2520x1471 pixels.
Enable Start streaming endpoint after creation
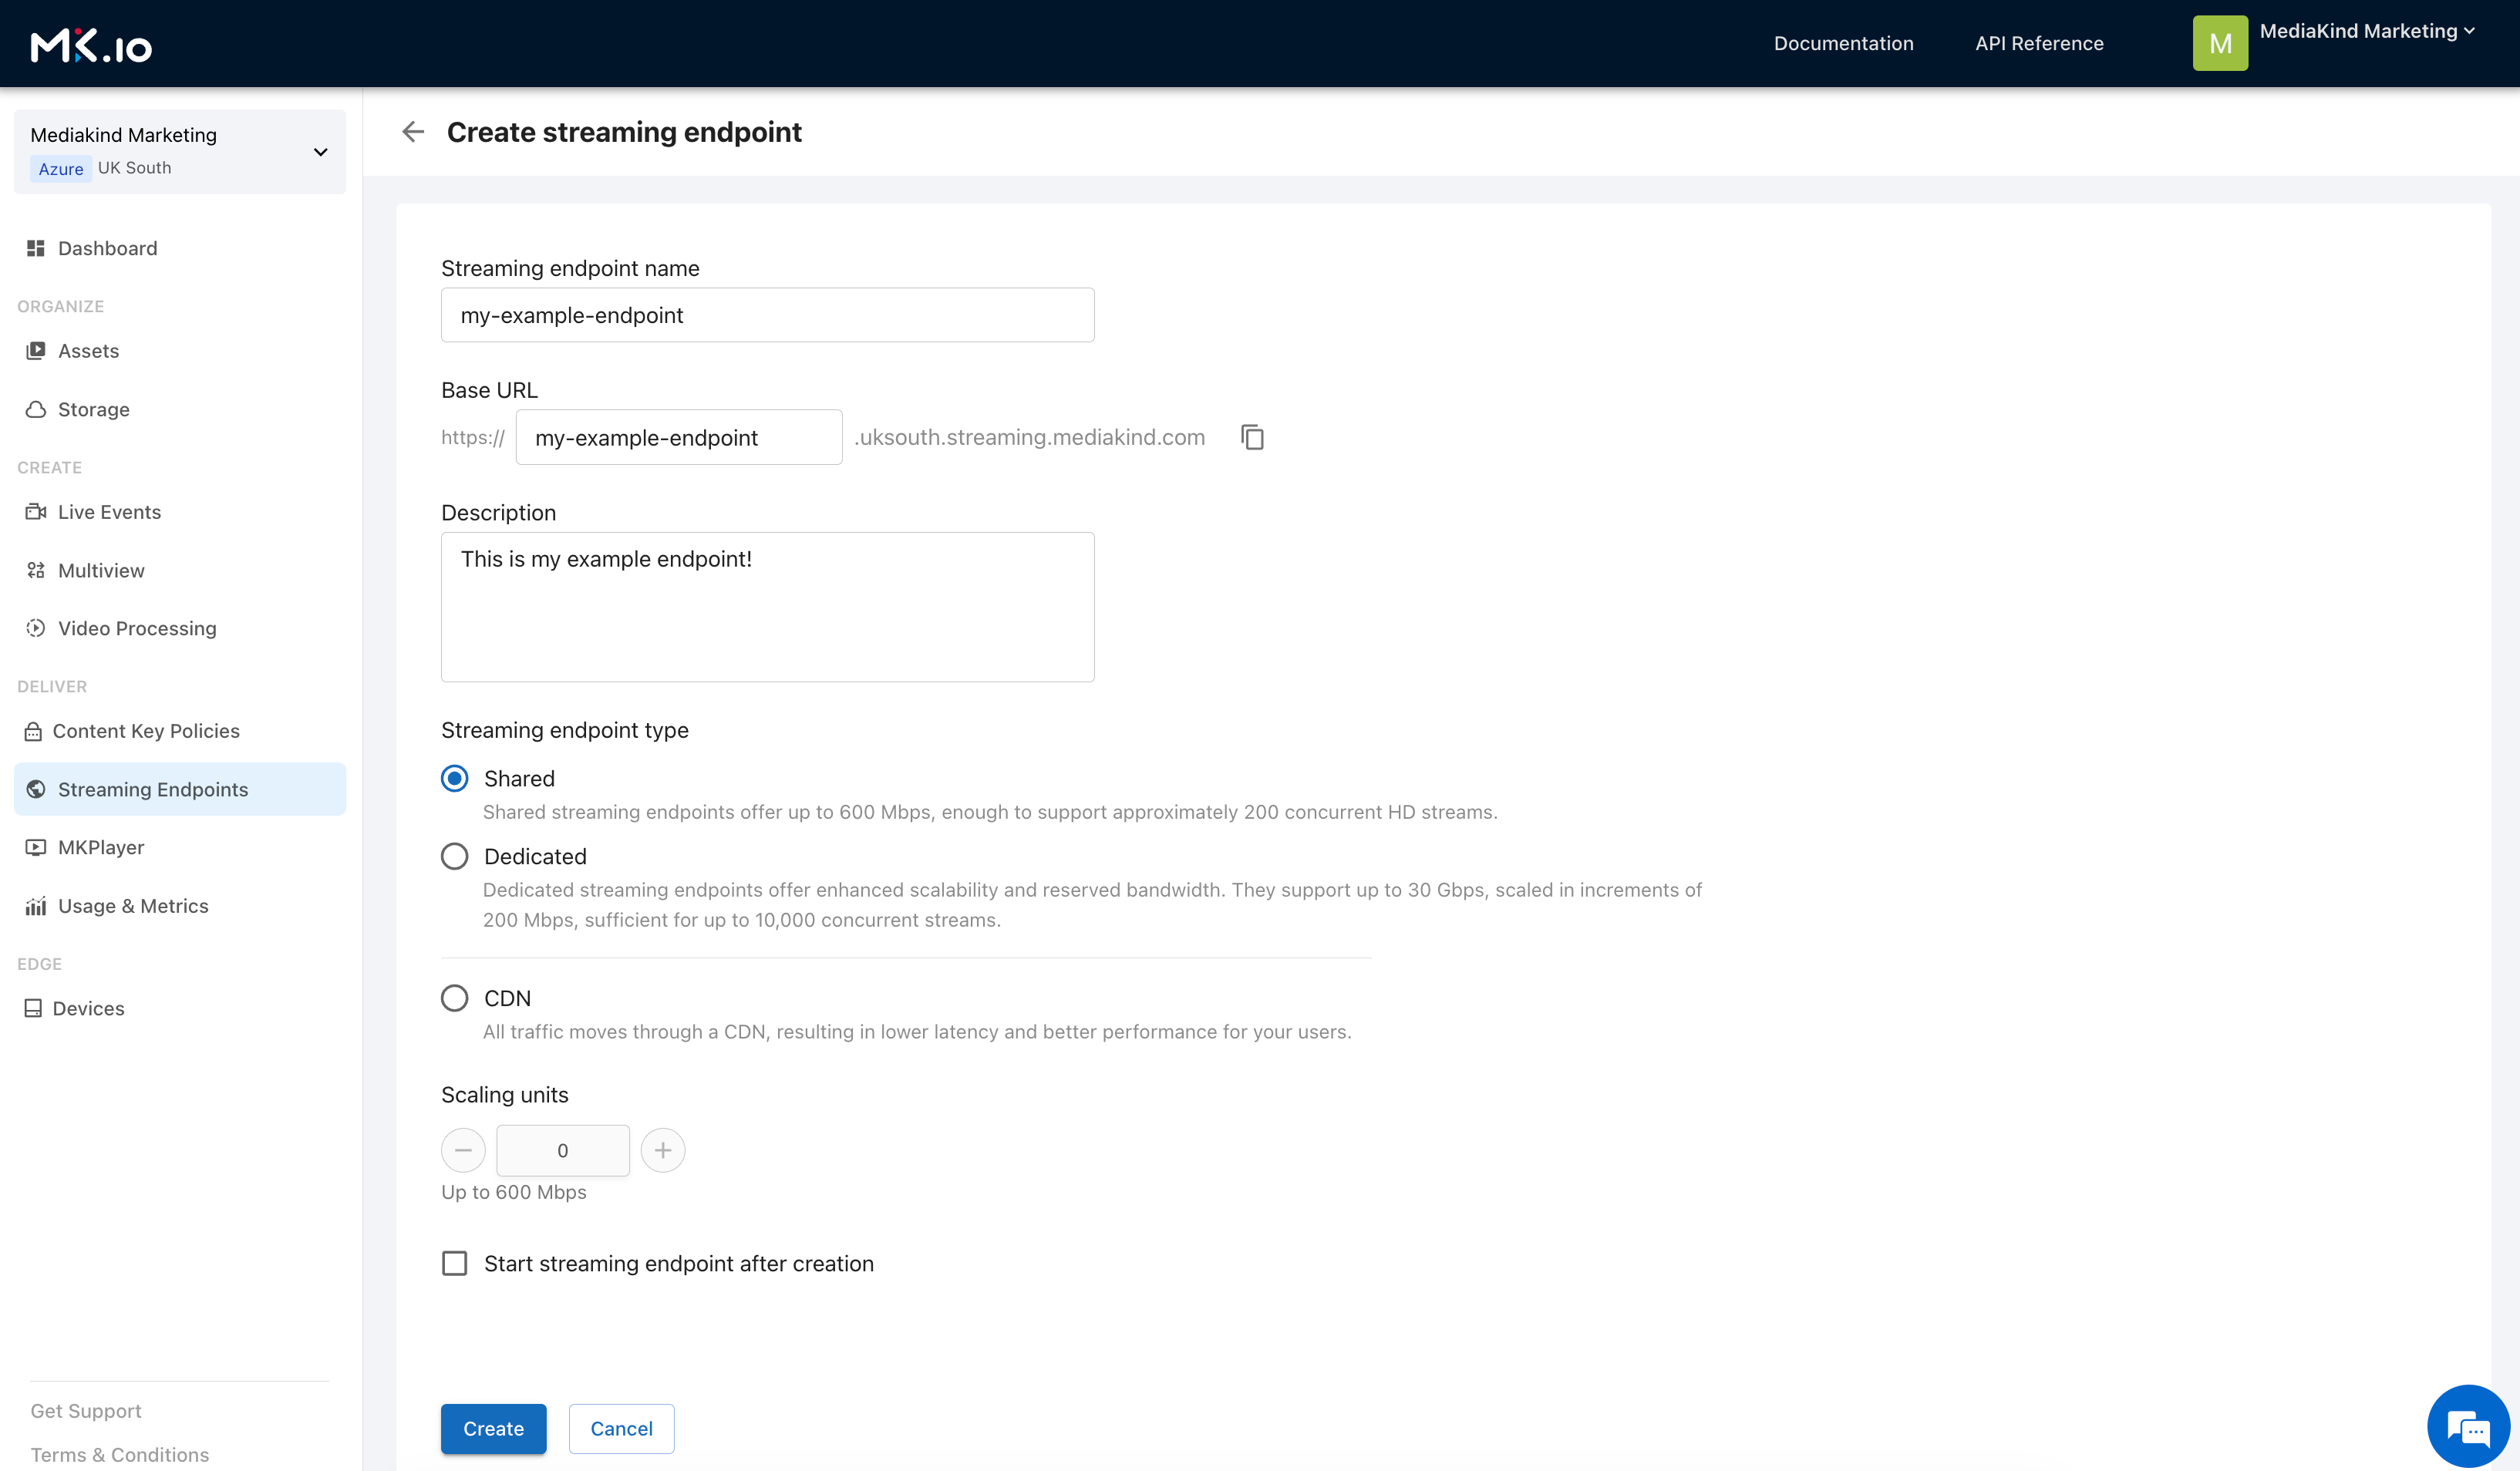click(x=455, y=1263)
